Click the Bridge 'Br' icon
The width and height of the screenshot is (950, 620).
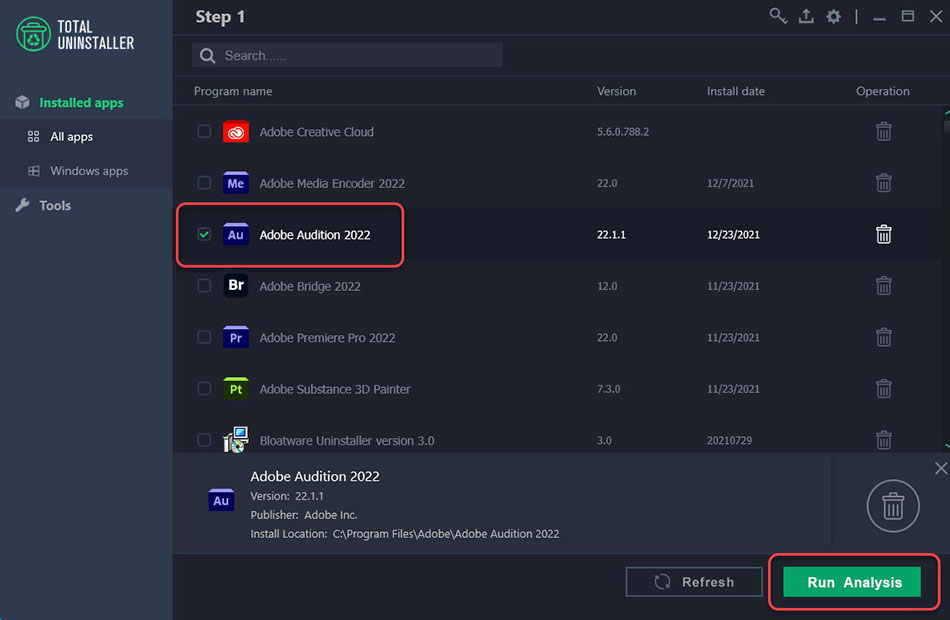(236, 285)
